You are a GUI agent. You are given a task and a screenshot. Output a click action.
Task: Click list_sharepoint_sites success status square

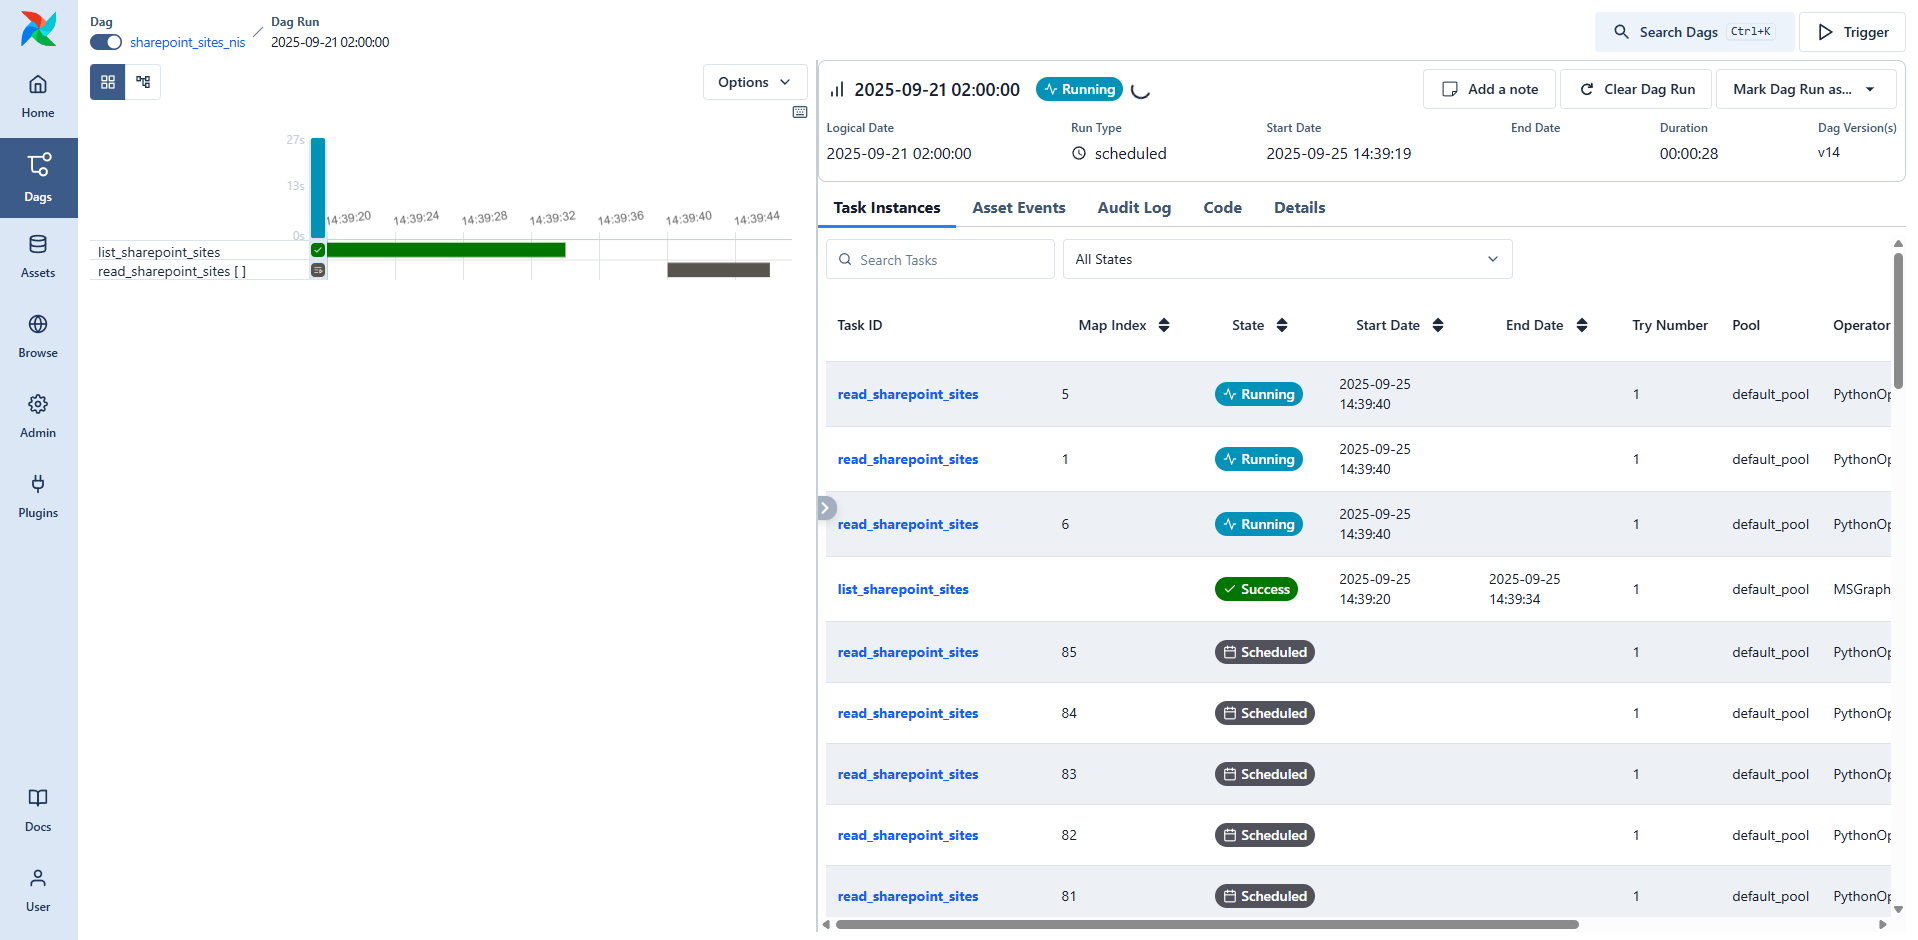(x=318, y=250)
